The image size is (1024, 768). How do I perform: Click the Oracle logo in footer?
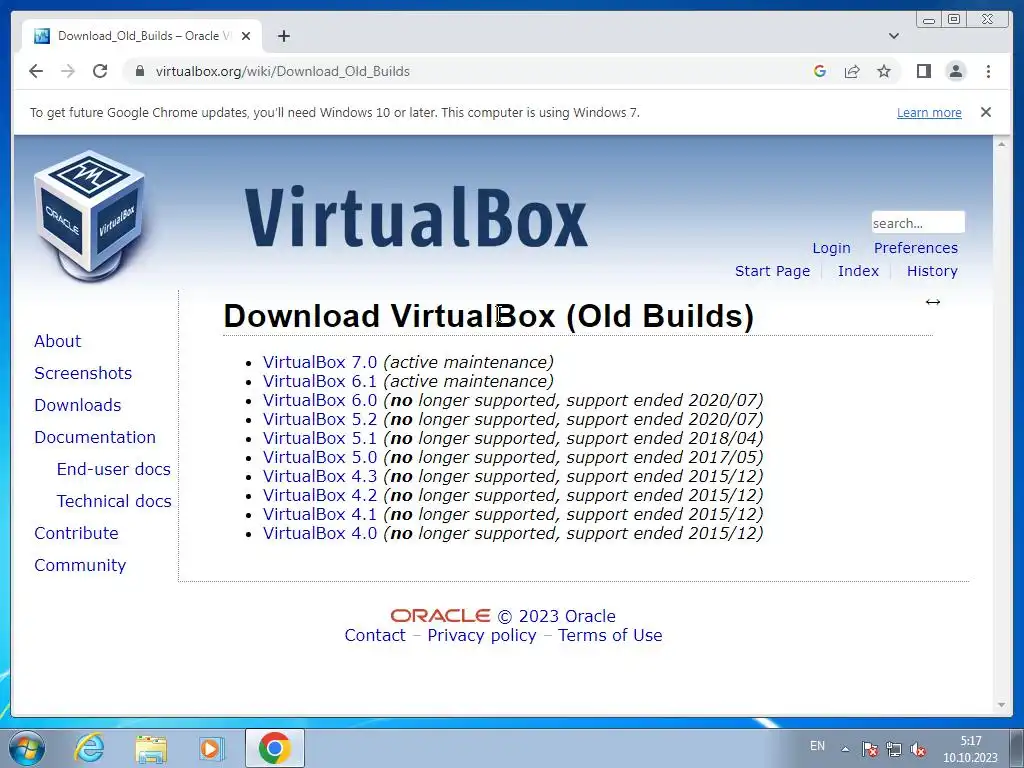pyautogui.click(x=440, y=616)
